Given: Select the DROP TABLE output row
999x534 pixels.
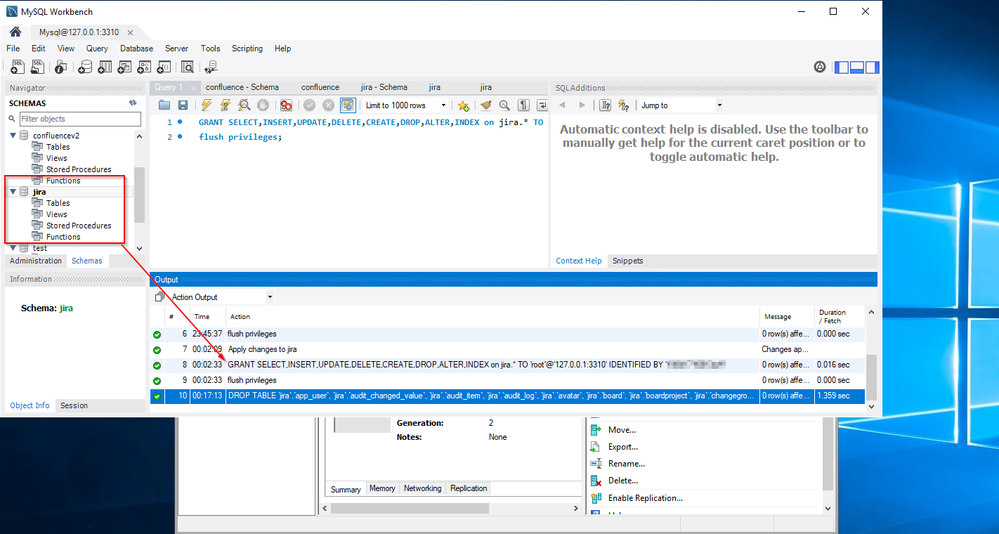Looking at the screenshot, I should coord(508,396).
